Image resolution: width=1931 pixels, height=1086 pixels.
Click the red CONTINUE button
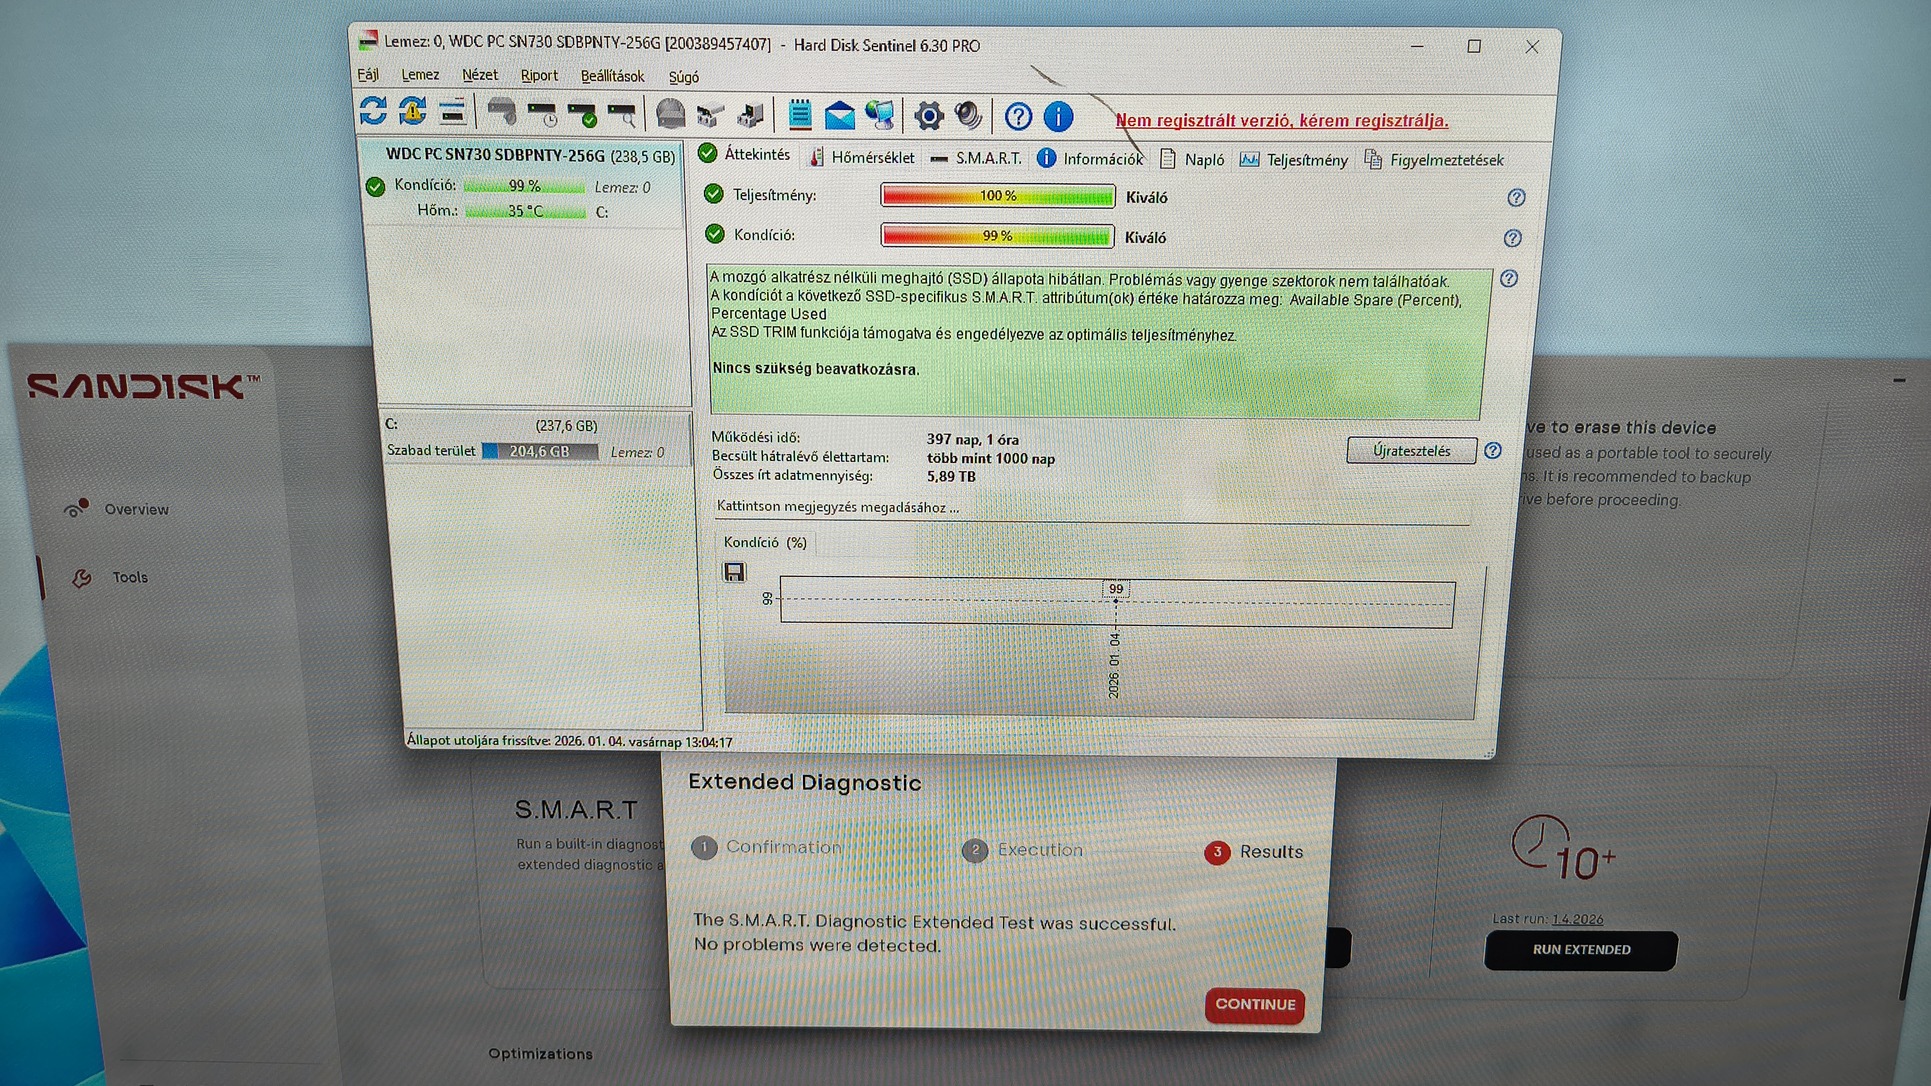1255,1005
